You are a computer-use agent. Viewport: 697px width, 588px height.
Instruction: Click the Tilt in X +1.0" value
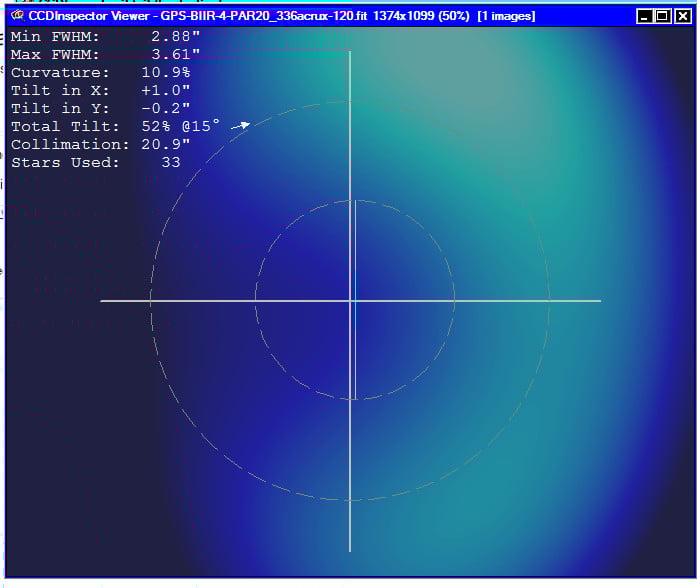pyautogui.click(x=166, y=90)
